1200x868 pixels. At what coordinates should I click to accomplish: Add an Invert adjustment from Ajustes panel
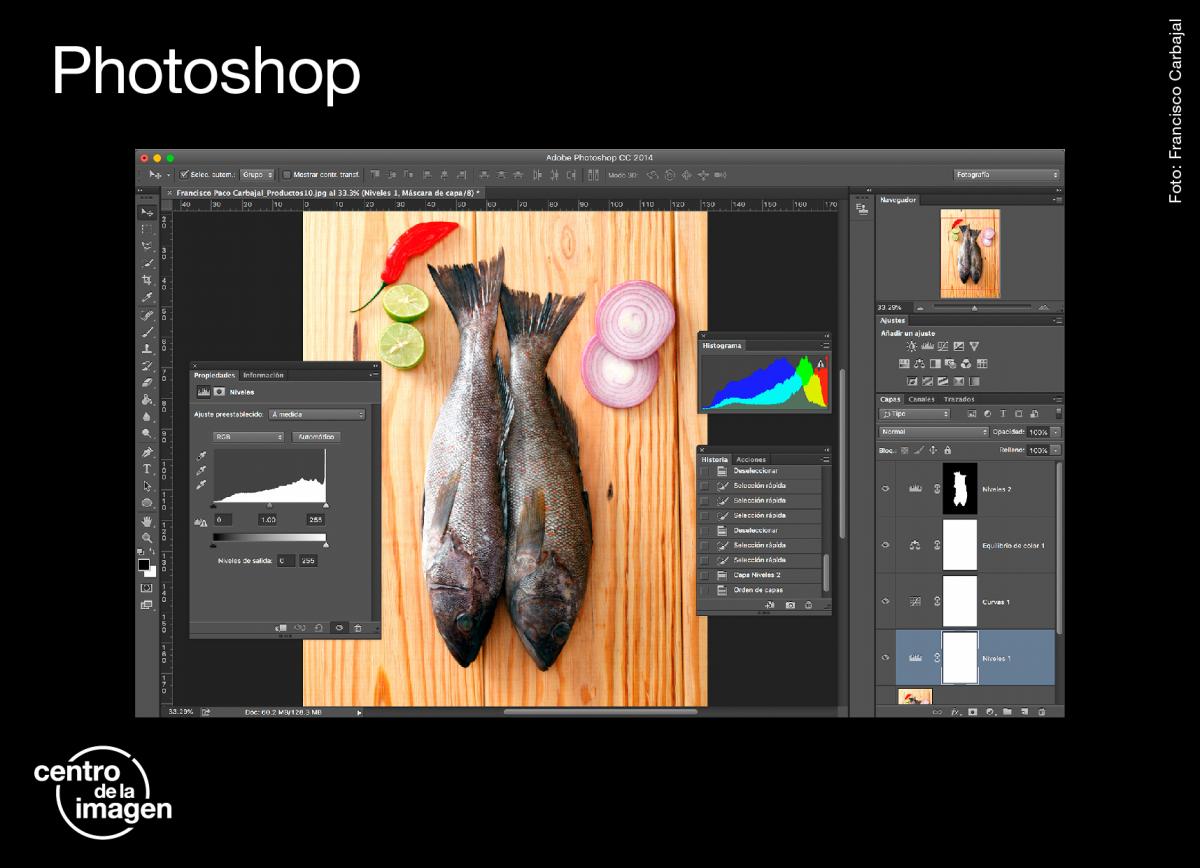point(912,381)
